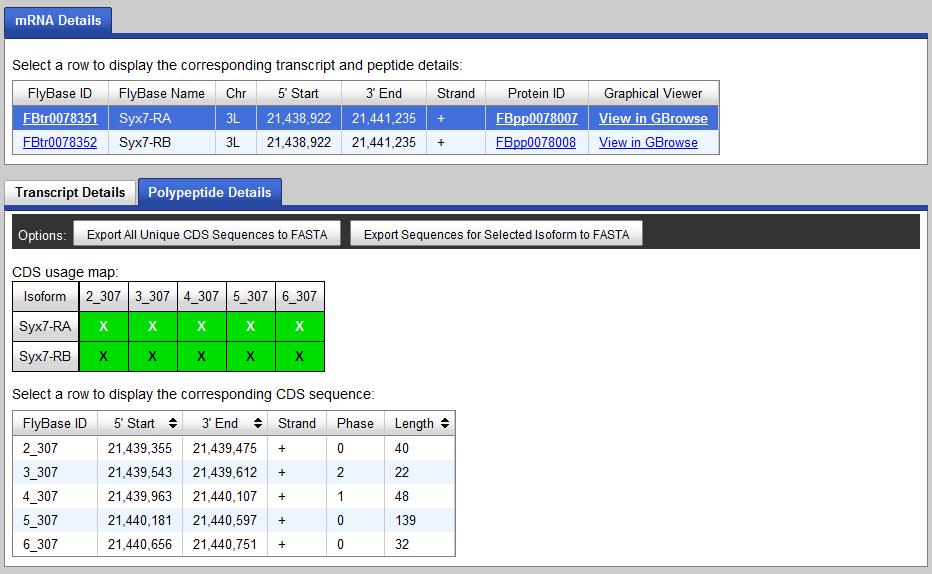Sort CDS table by 5' Start arrows

(x=173, y=423)
